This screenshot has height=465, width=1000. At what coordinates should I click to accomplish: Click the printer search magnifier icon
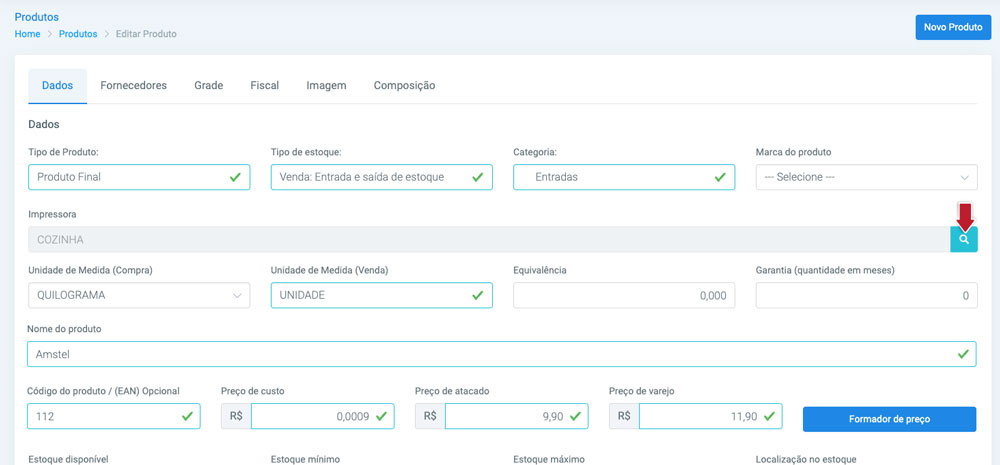pyautogui.click(x=964, y=239)
